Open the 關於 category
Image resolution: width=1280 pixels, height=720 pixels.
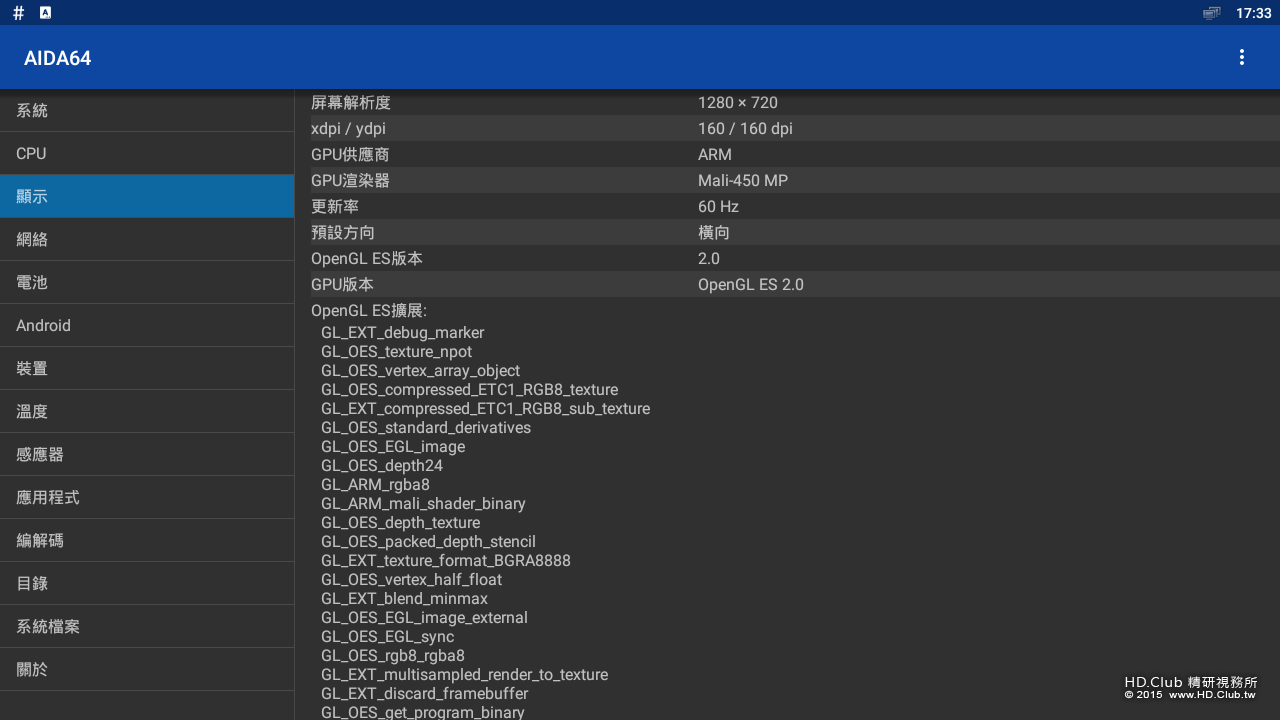[x=147, y=669]
